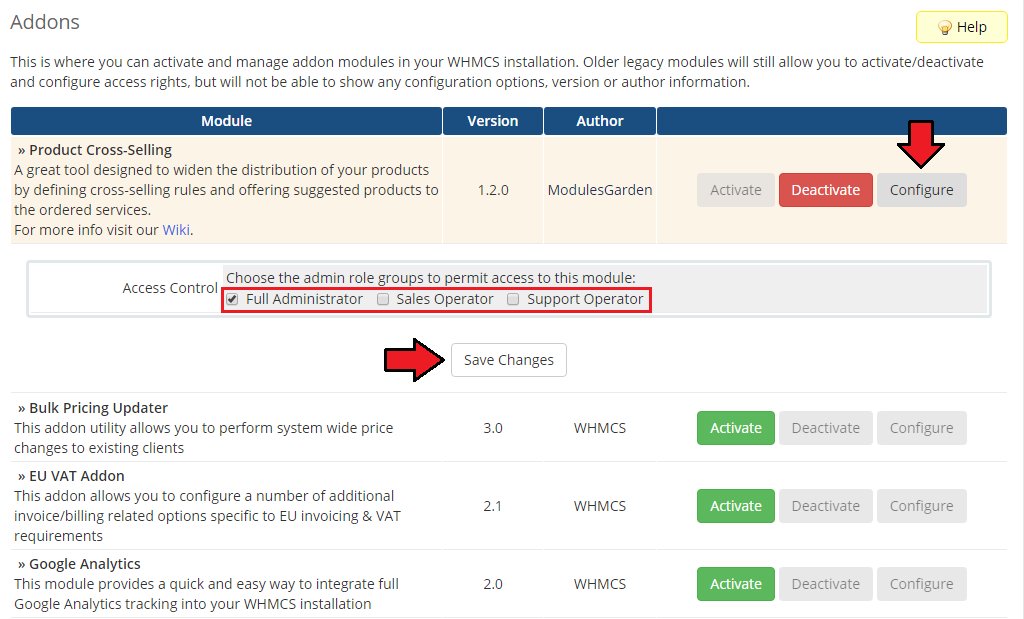The height and width of the screenshot is (619, 1024).
Task: Click version 2.0 cell
Action: pos(493,584)
